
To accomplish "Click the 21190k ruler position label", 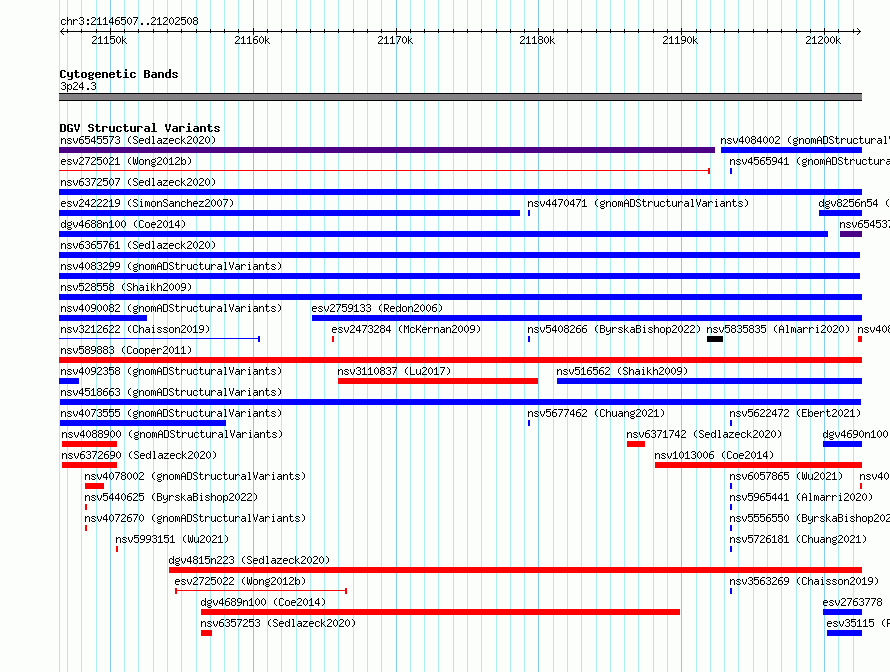I will [x=680, y=40].
